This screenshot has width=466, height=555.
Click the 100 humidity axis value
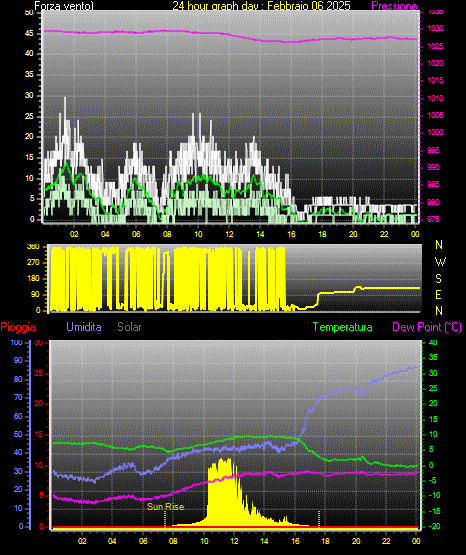tap(17, 343)
